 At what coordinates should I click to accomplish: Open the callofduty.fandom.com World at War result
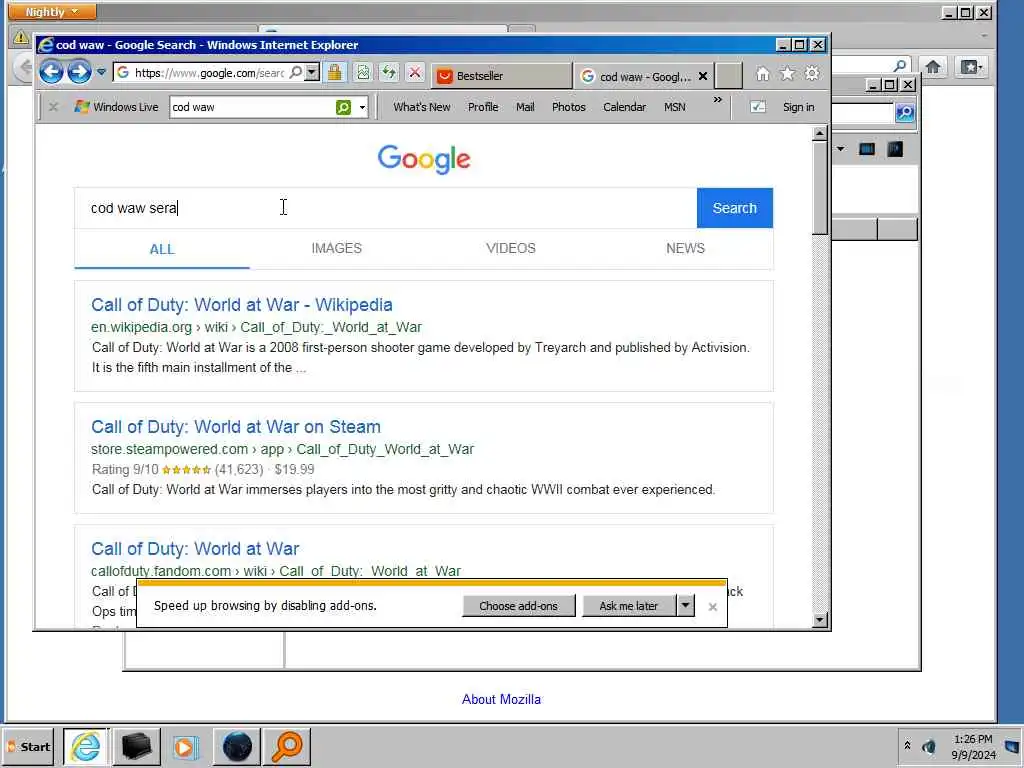click(195, 549)
